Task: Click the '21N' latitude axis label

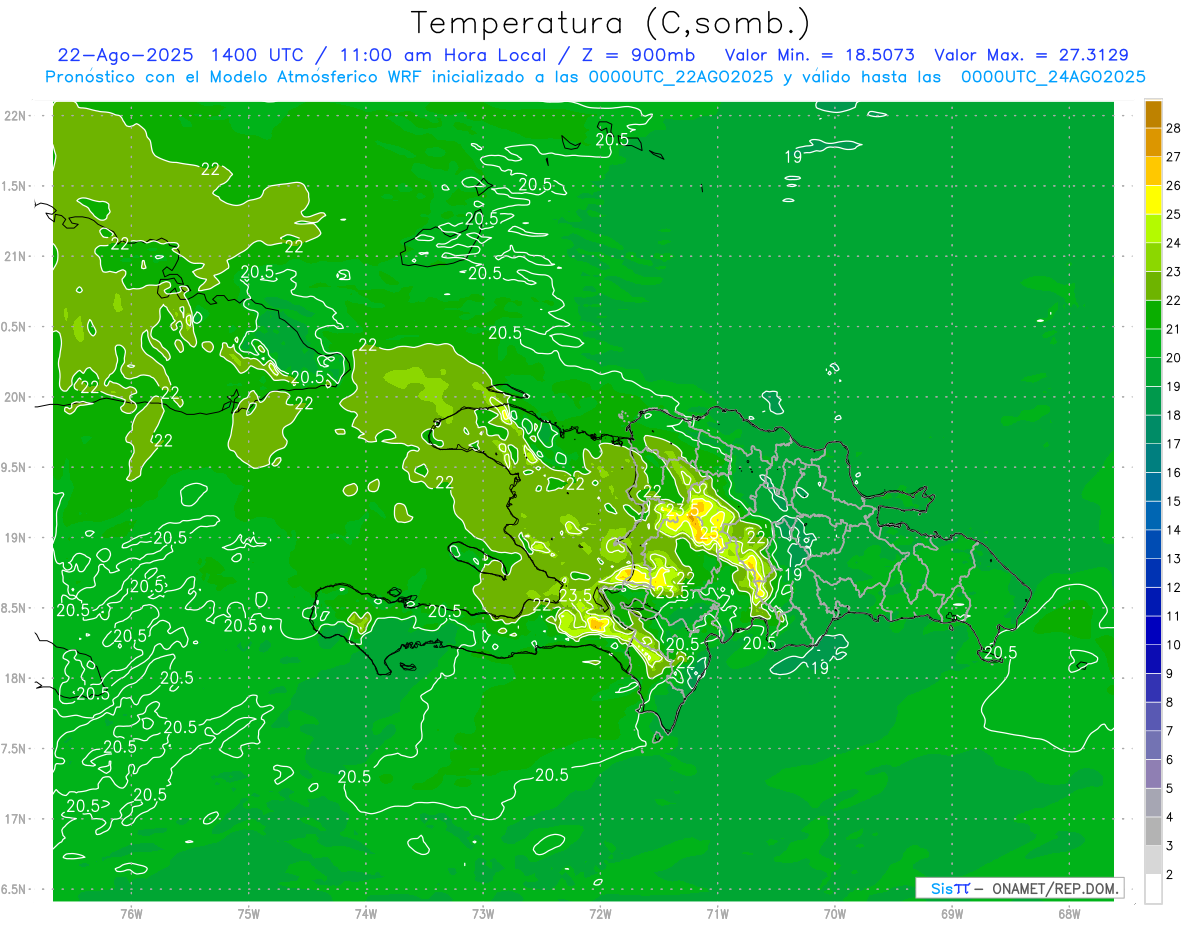Action: tap(17, 257)
